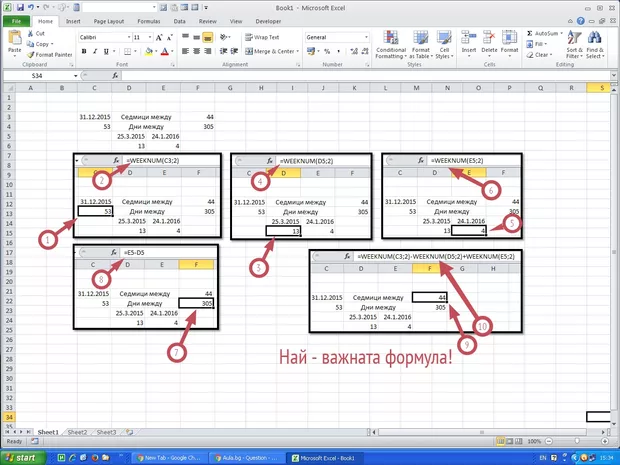The width and height of the screenshot is (620, 465).
Task: Open Font Color dropdown arrow
Action: tap(172, 51)
